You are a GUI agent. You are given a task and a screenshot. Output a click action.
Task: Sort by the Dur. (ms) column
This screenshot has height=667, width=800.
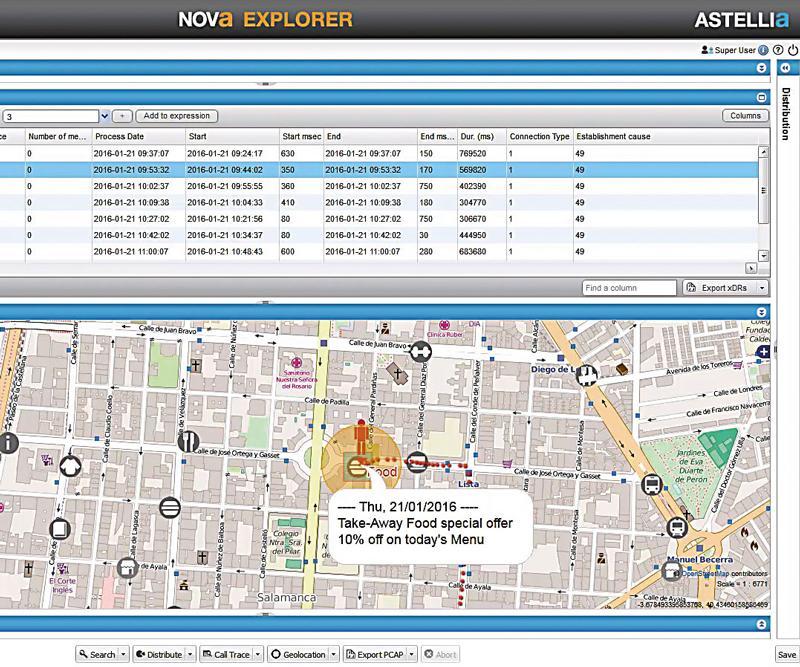coord(482,136)
